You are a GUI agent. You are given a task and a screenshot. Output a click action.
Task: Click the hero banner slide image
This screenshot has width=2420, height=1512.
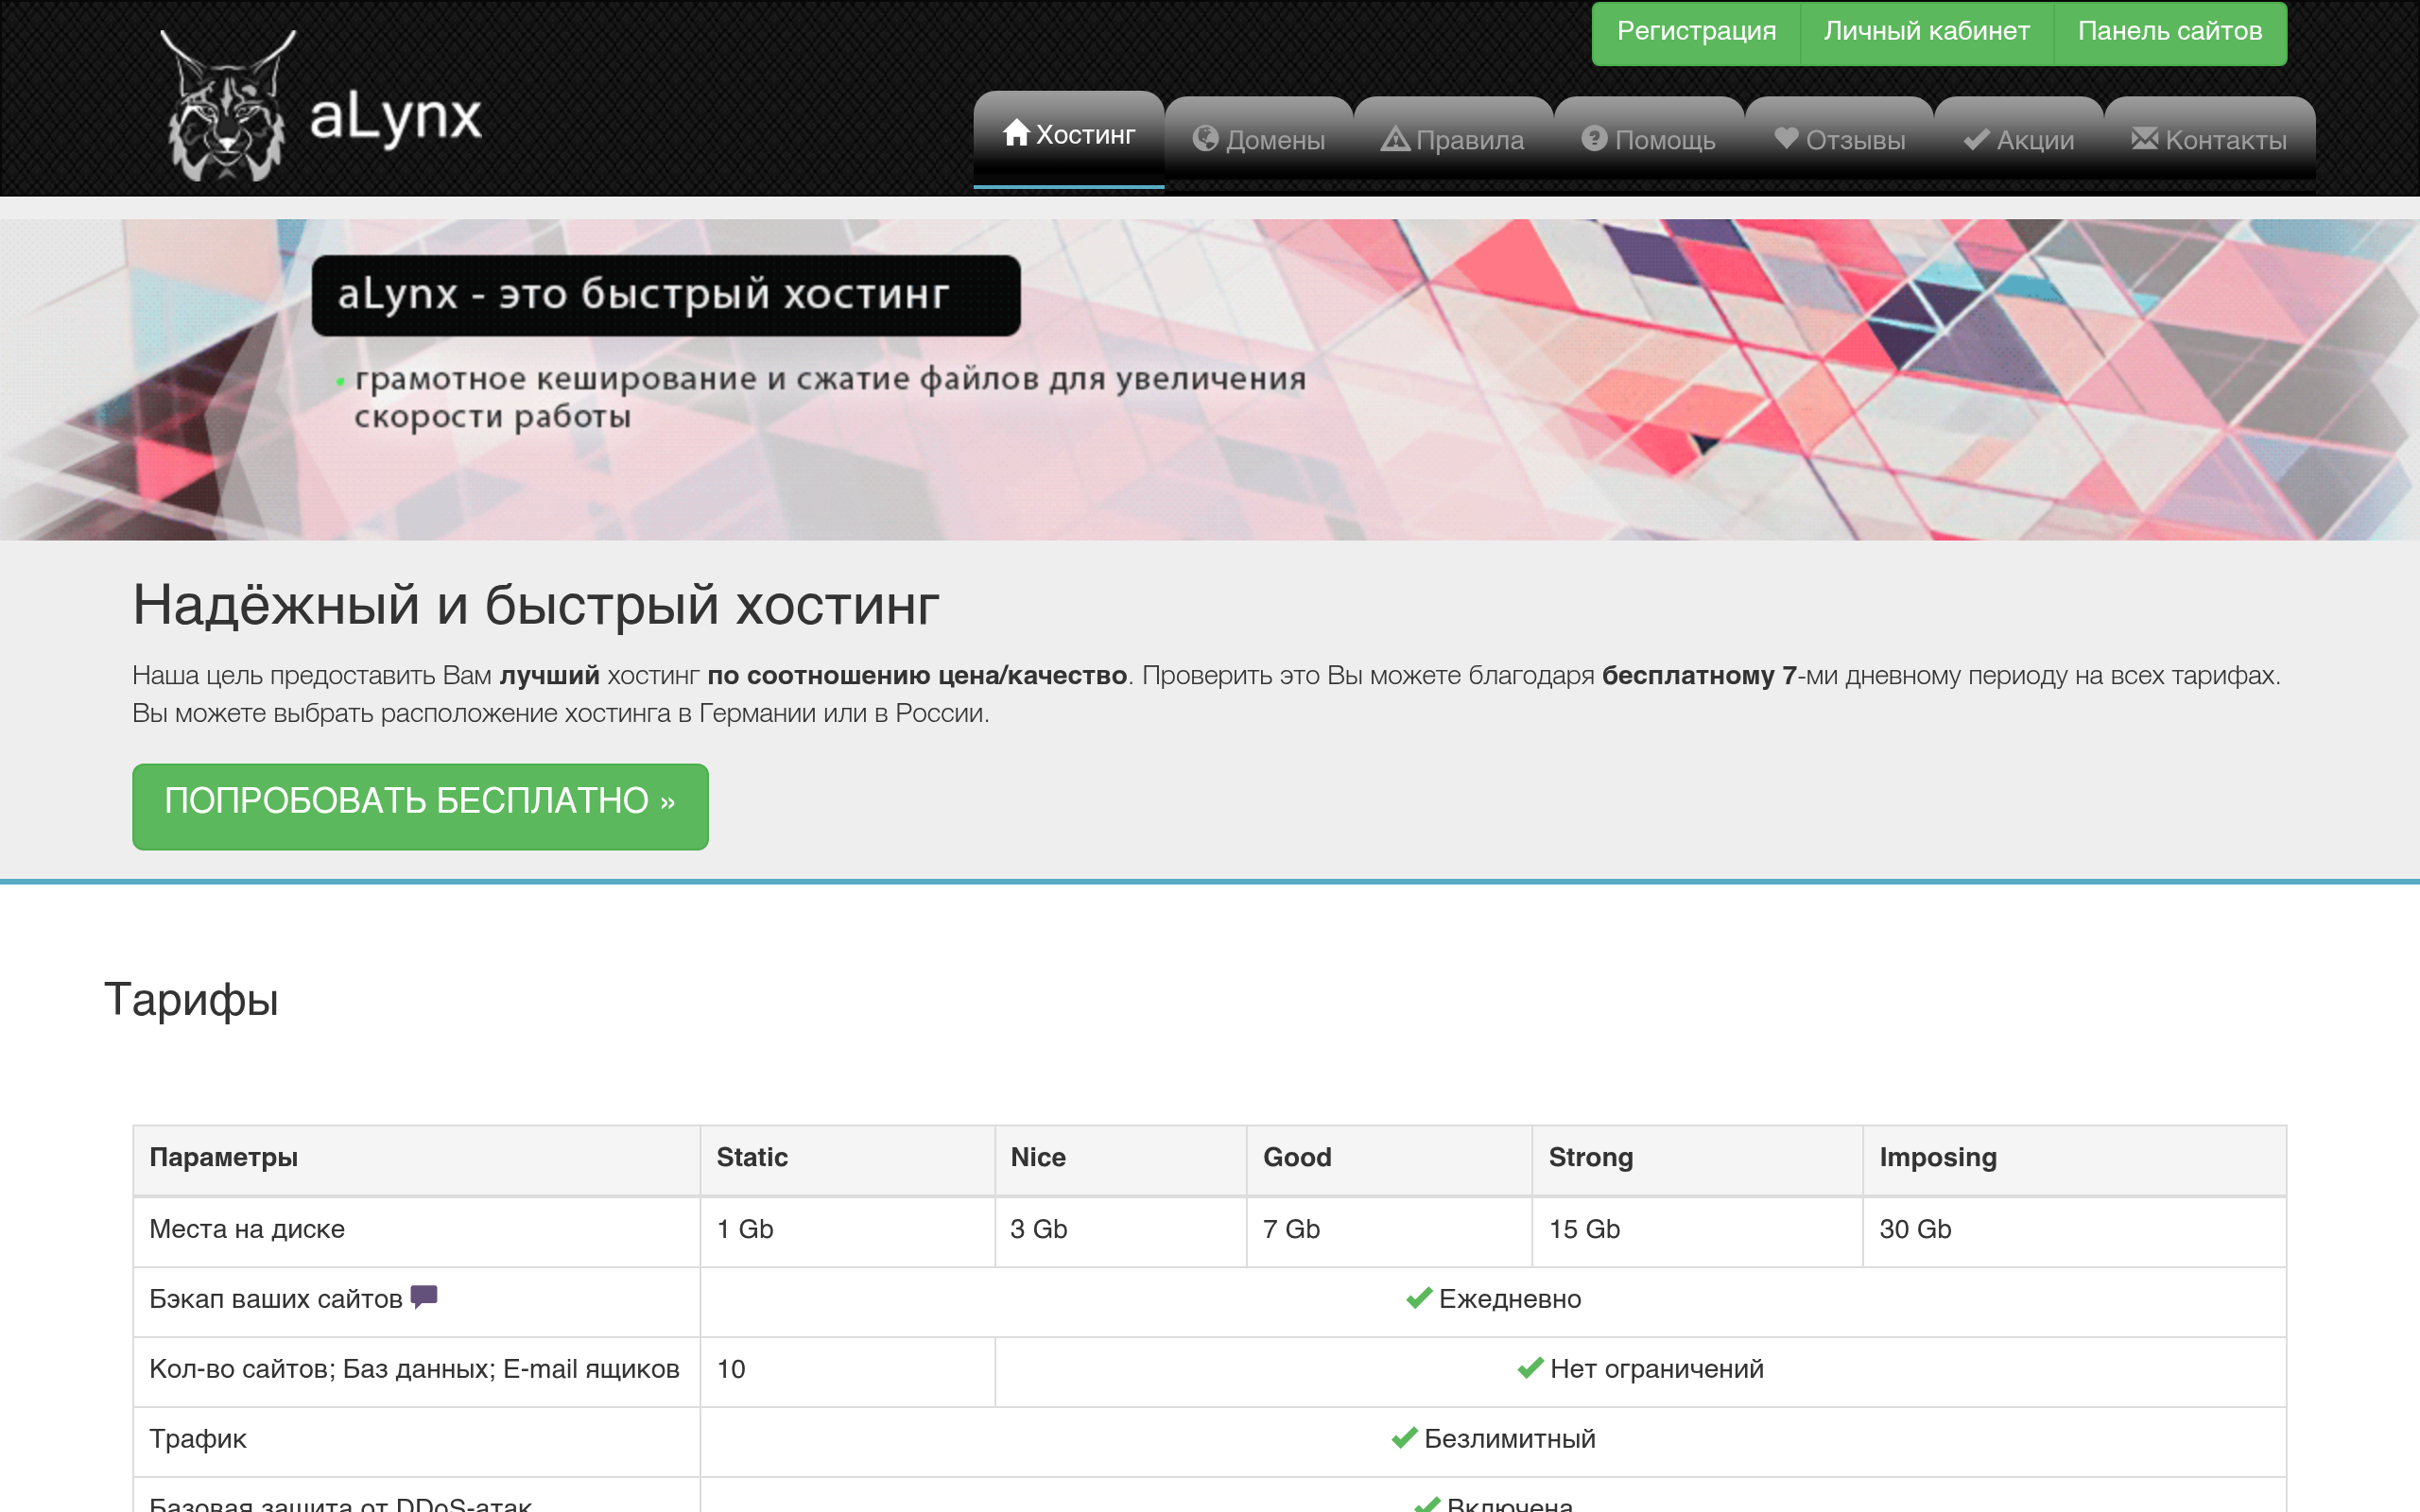tap(1210, 379)
